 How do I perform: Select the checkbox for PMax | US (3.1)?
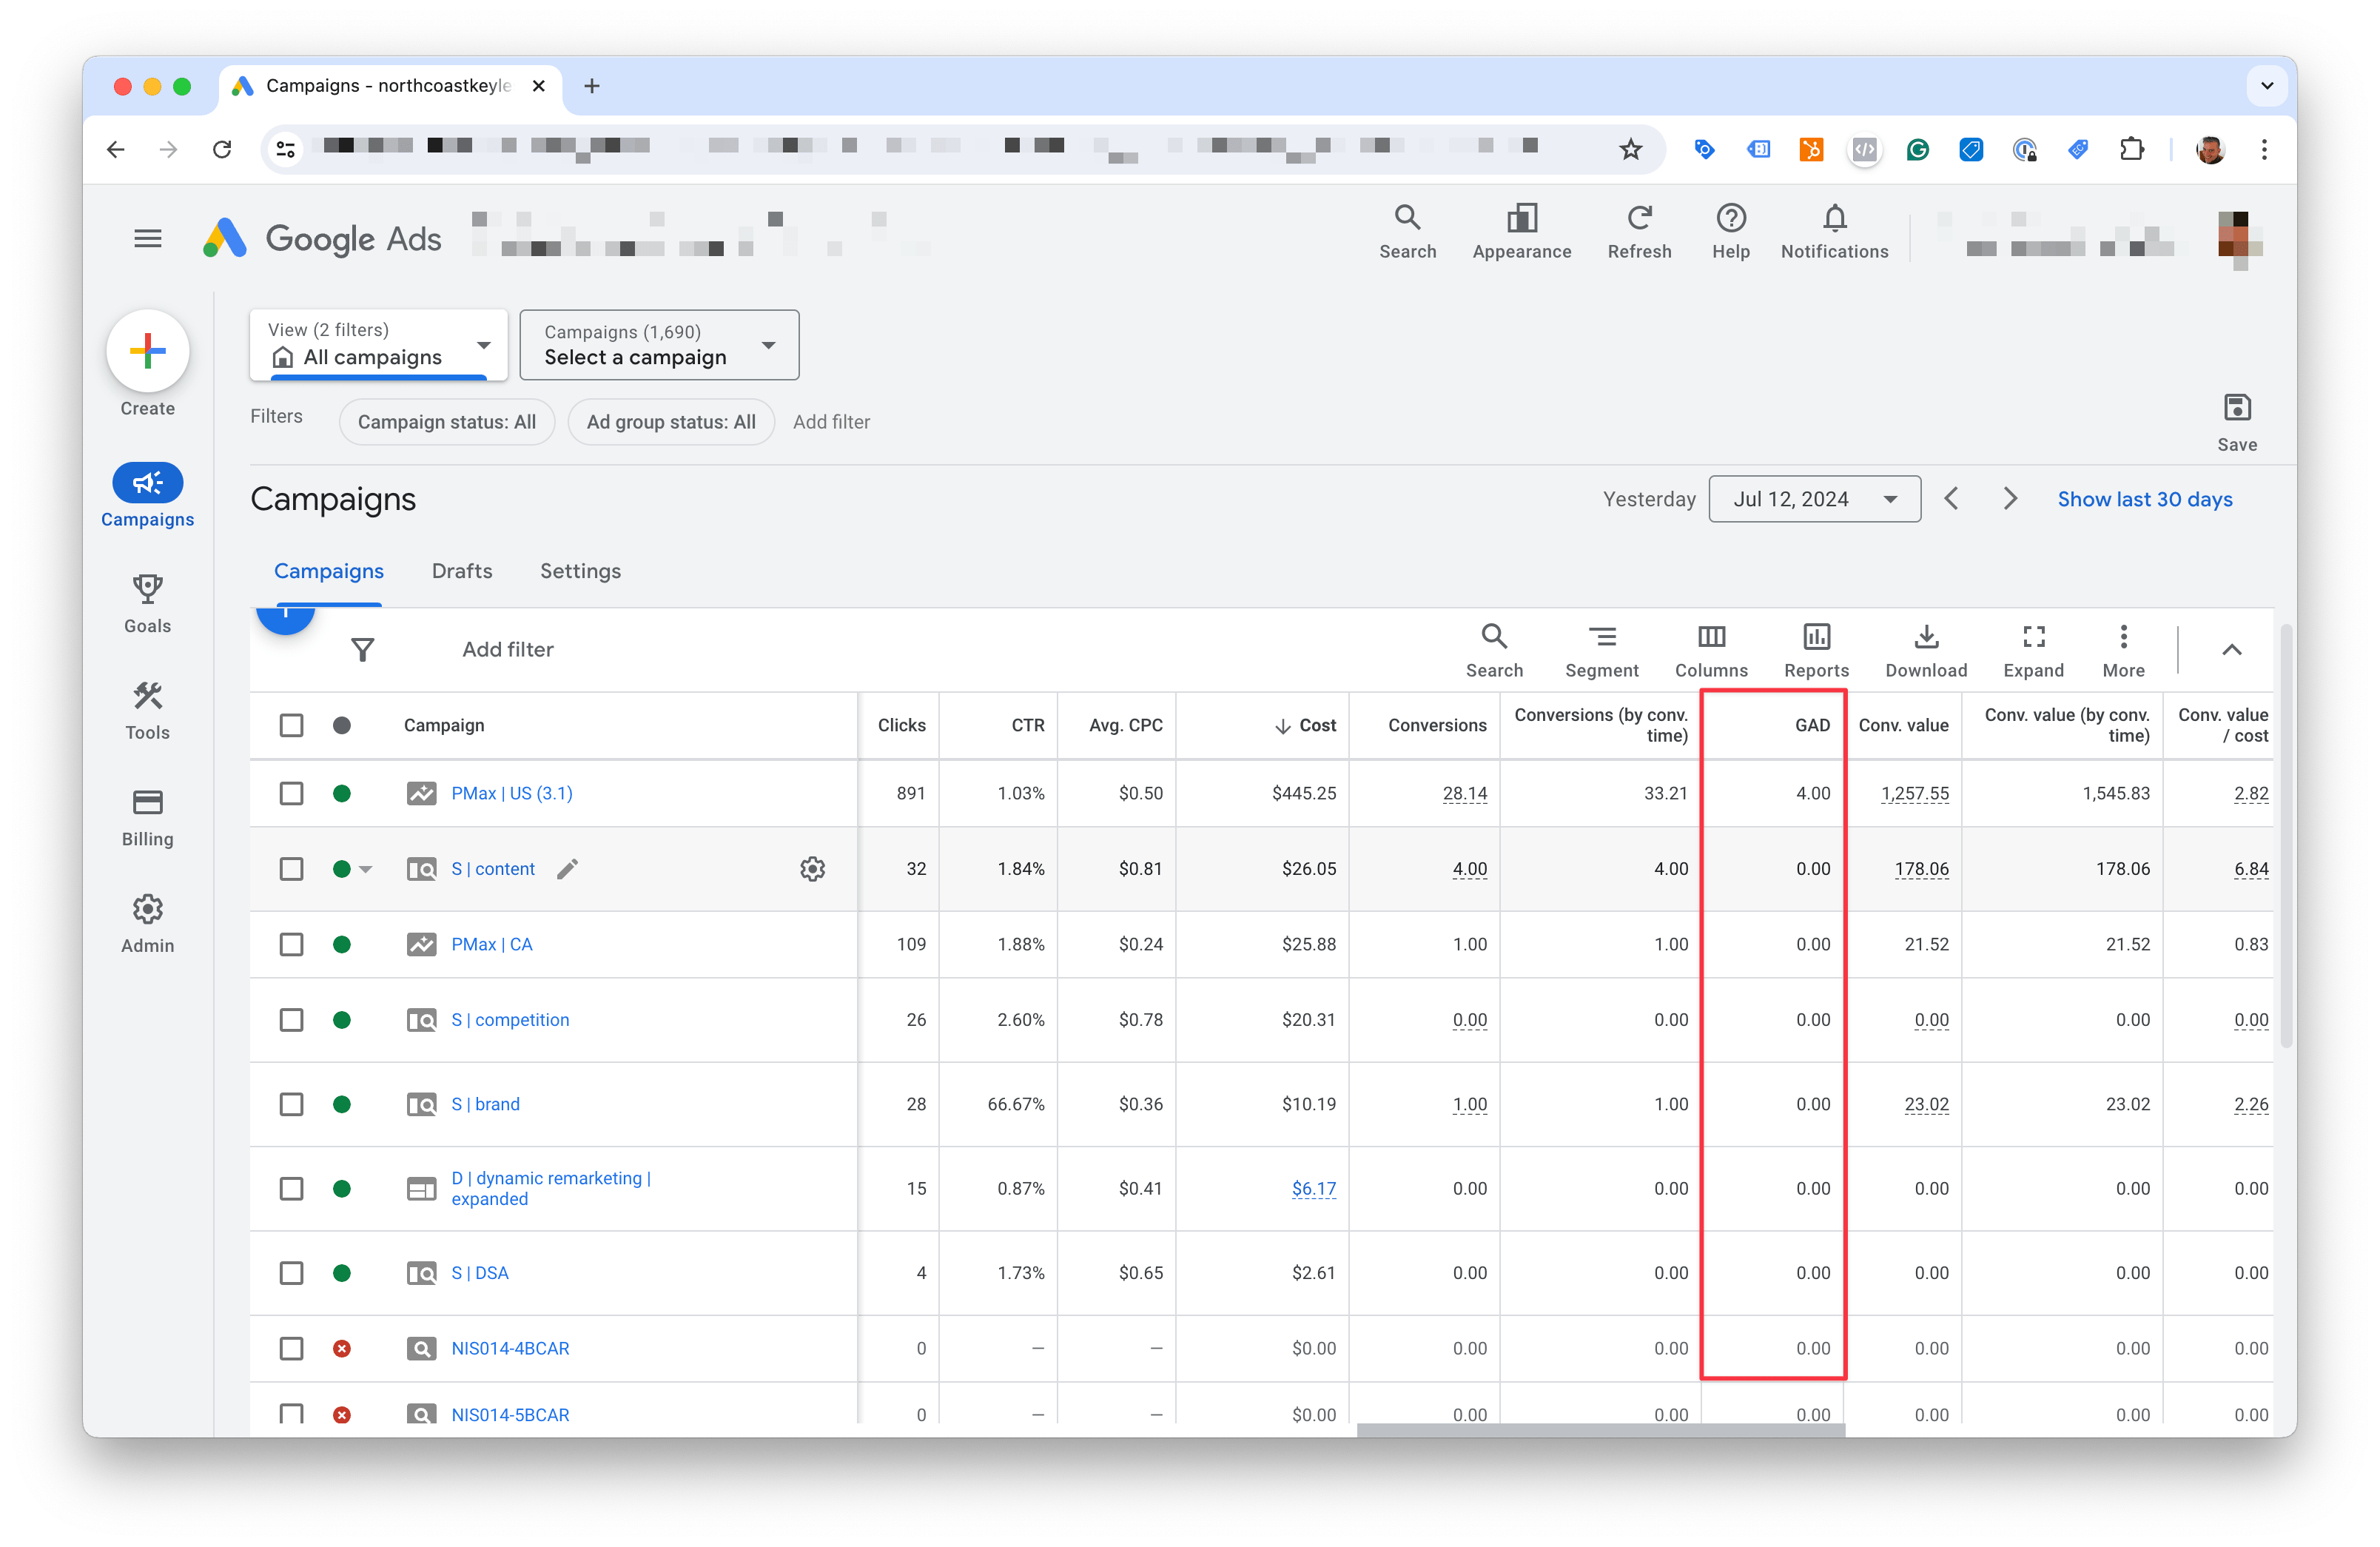pyautogui.click(x=291, y=793)
